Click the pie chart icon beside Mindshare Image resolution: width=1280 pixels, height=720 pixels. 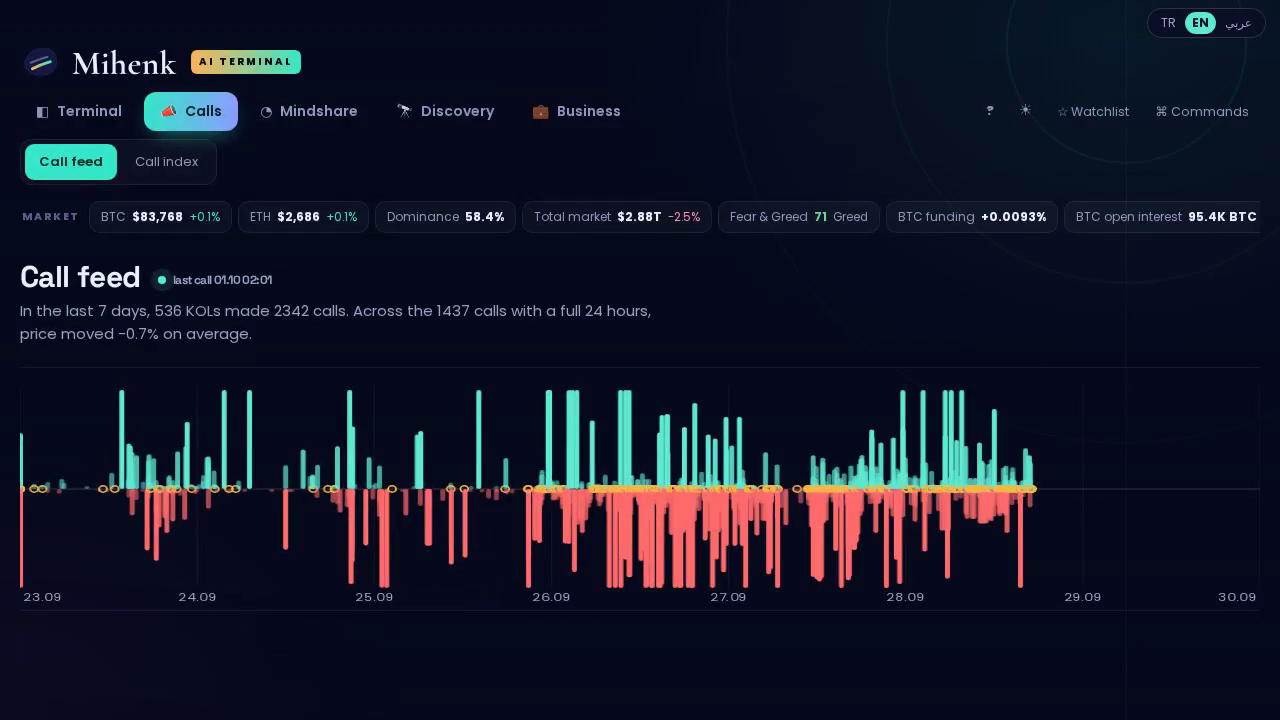[x=266, y=112]
